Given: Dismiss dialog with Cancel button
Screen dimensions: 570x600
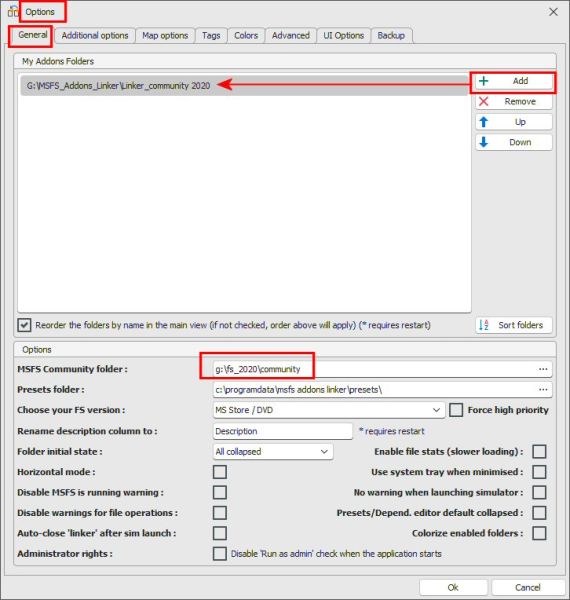Looking at the screenshot, I should [528, 587].
